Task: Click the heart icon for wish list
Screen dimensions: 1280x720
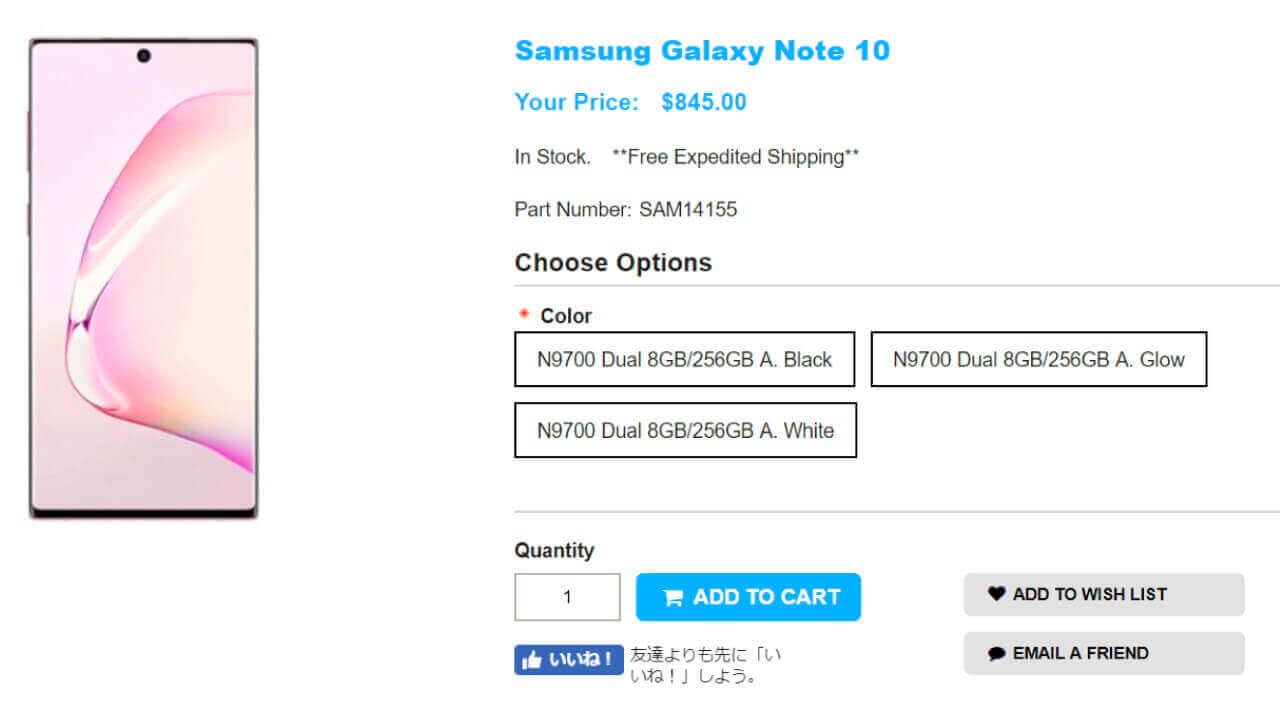Action: pyautogui.click(x=996, y=594)
